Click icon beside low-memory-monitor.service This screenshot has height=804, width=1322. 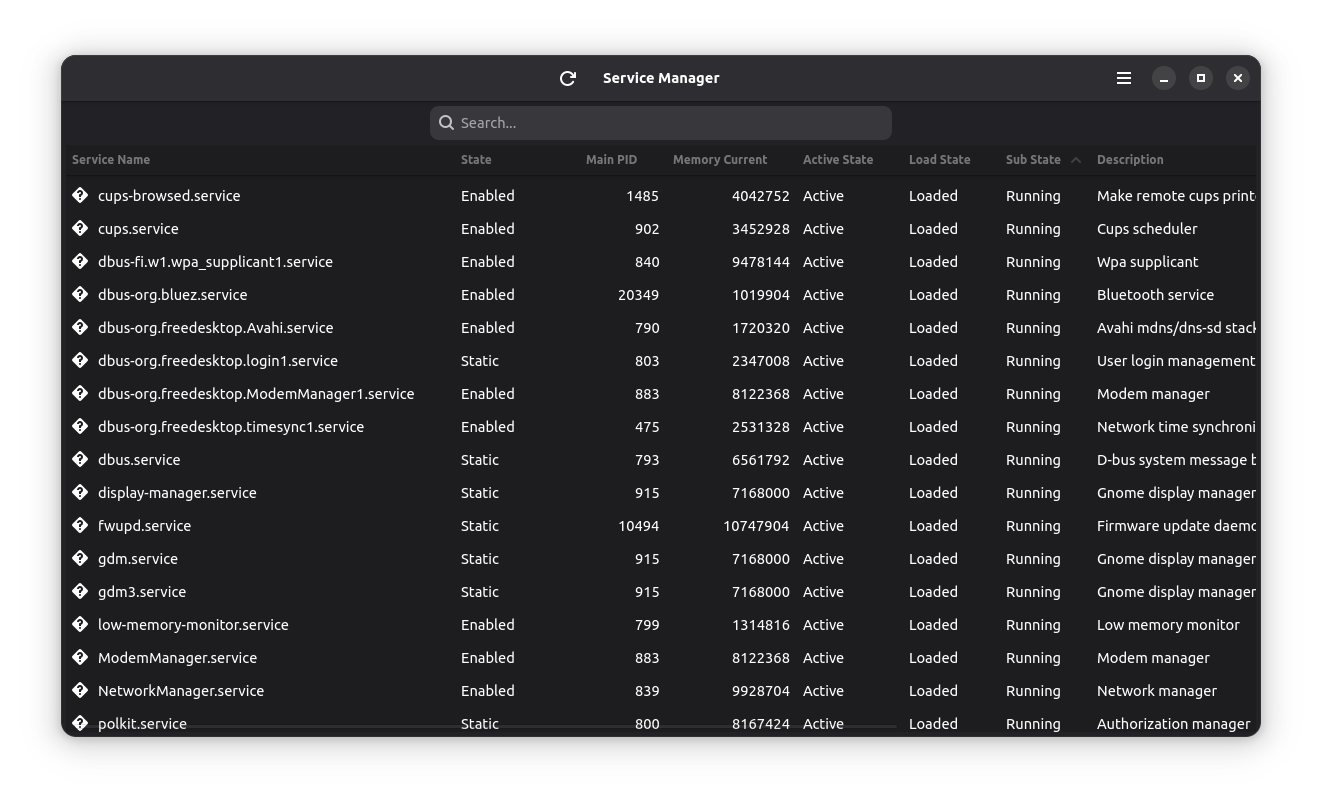click(81, 625)
